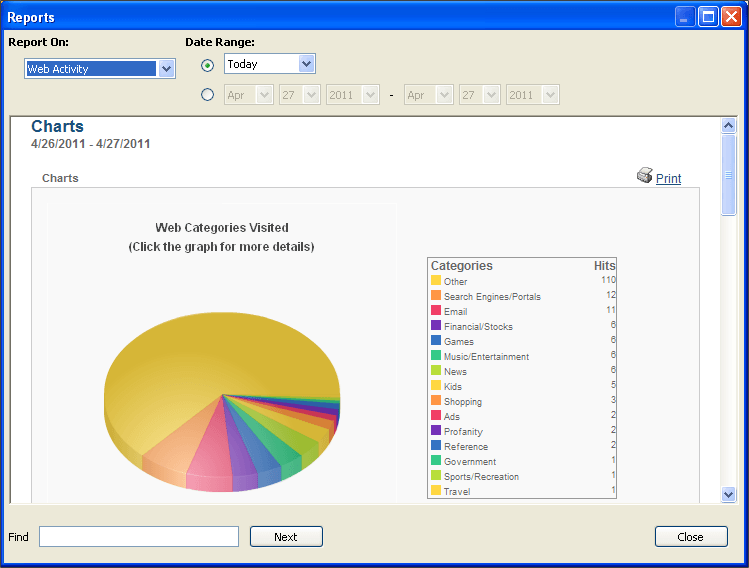Screen dimensions: 749x568
Task: Click the Web Categories pie chart
Action: pos(222,401)
